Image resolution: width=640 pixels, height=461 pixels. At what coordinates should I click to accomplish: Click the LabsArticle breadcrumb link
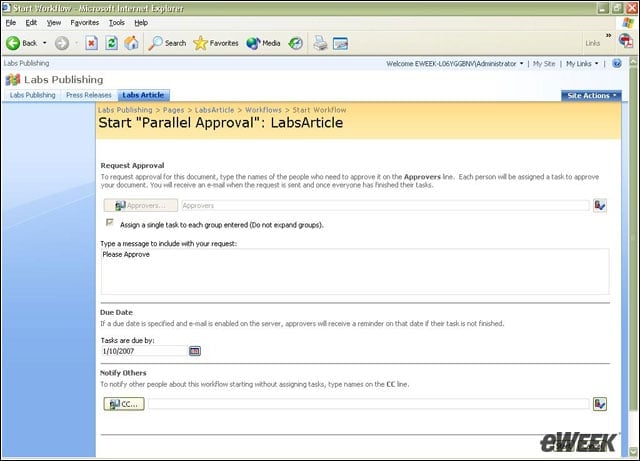click(x=214, y=110)
